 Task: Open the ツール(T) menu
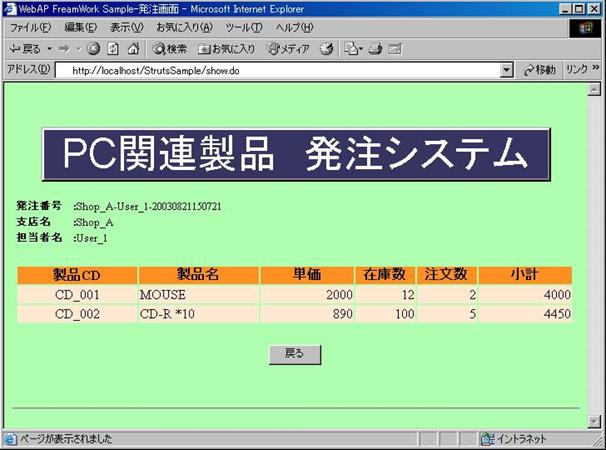click(x=244, y=27)
